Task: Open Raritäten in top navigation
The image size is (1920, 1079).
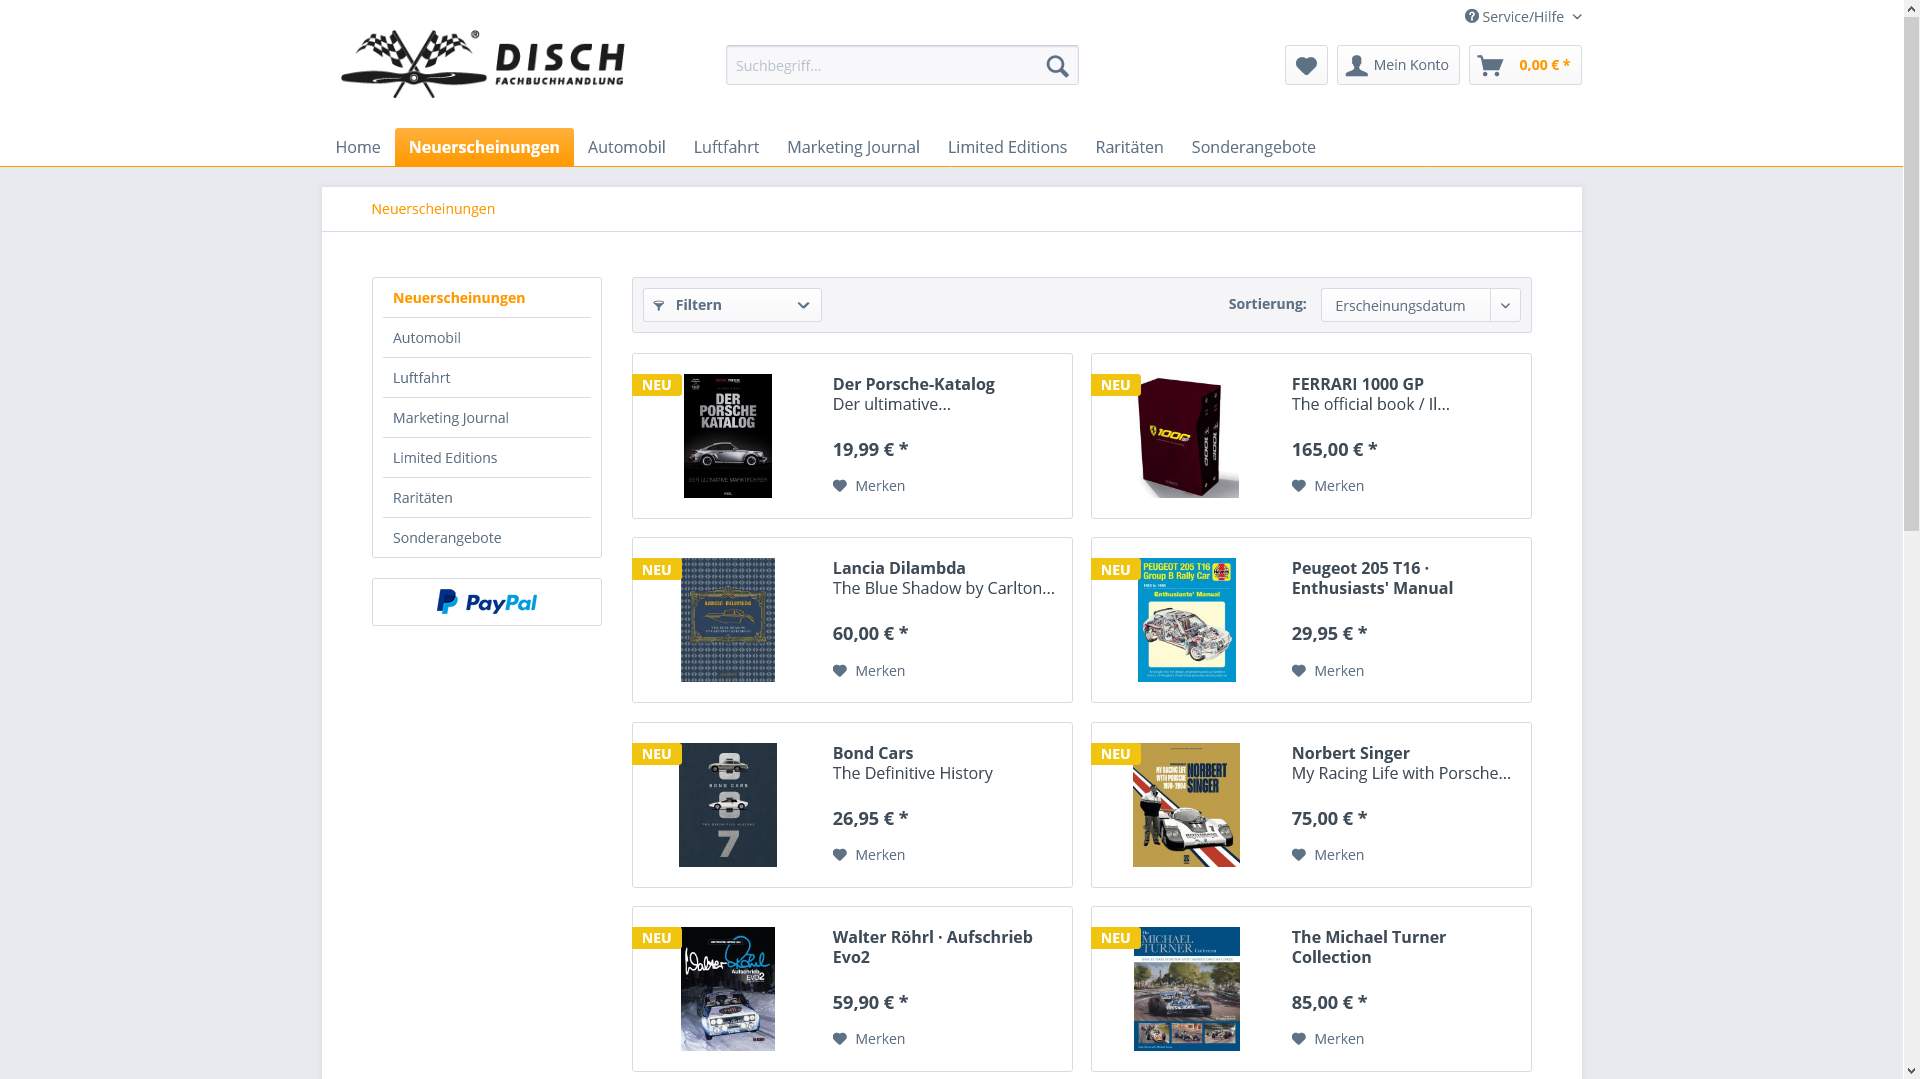Action: pos(1129,147)
